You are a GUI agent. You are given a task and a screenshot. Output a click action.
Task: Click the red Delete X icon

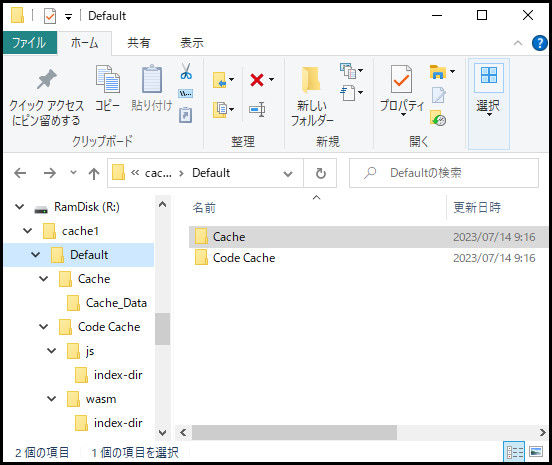coord(257,80)
